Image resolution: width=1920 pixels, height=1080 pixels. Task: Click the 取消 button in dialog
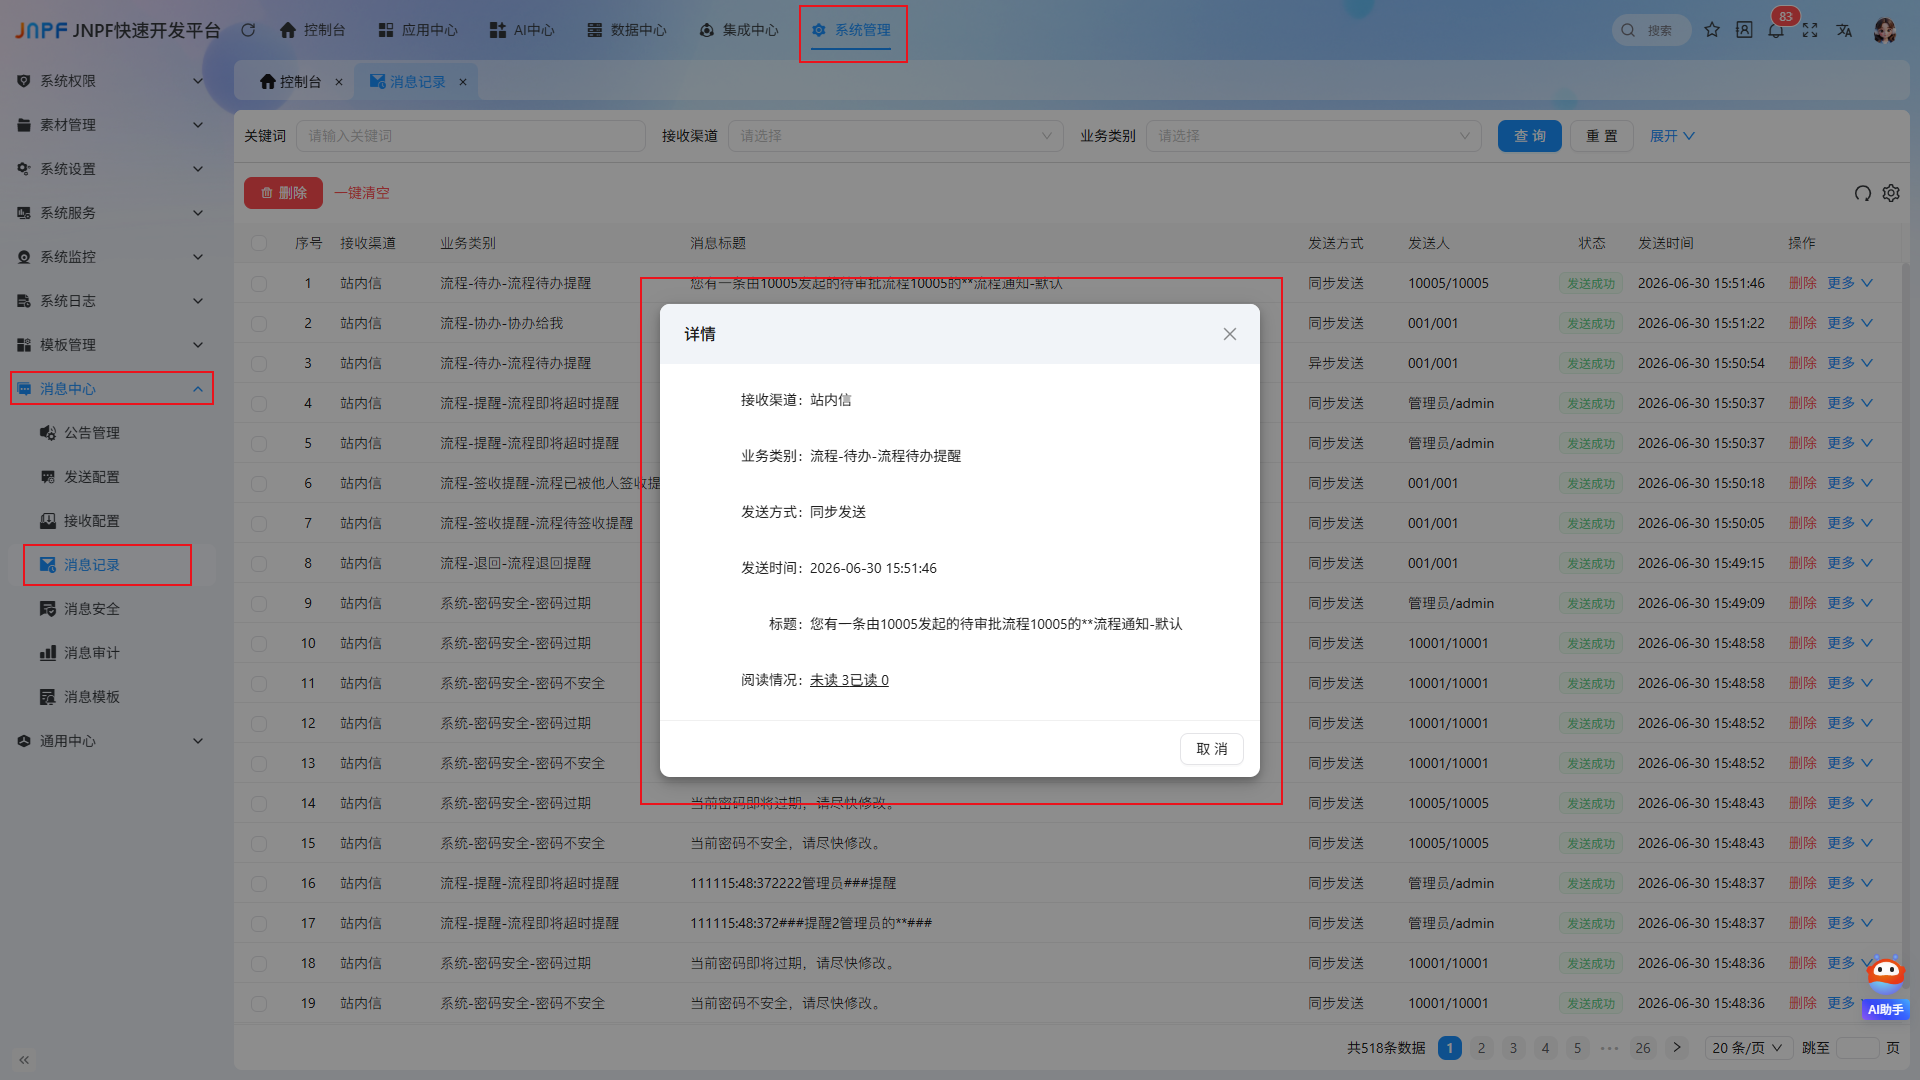(1212, 749)
